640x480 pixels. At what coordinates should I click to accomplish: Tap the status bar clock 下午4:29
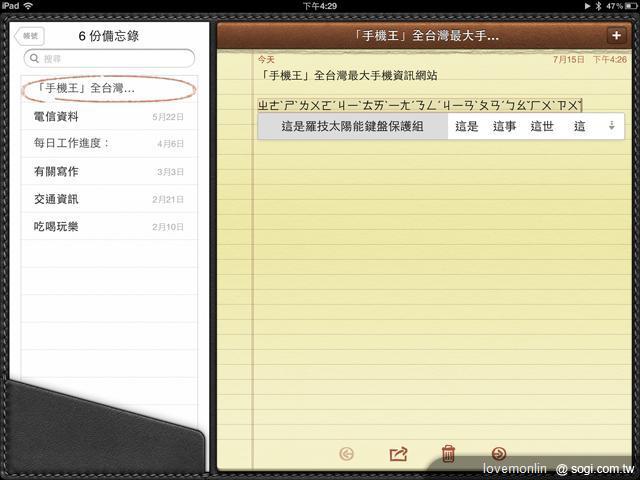pos(320,6)
